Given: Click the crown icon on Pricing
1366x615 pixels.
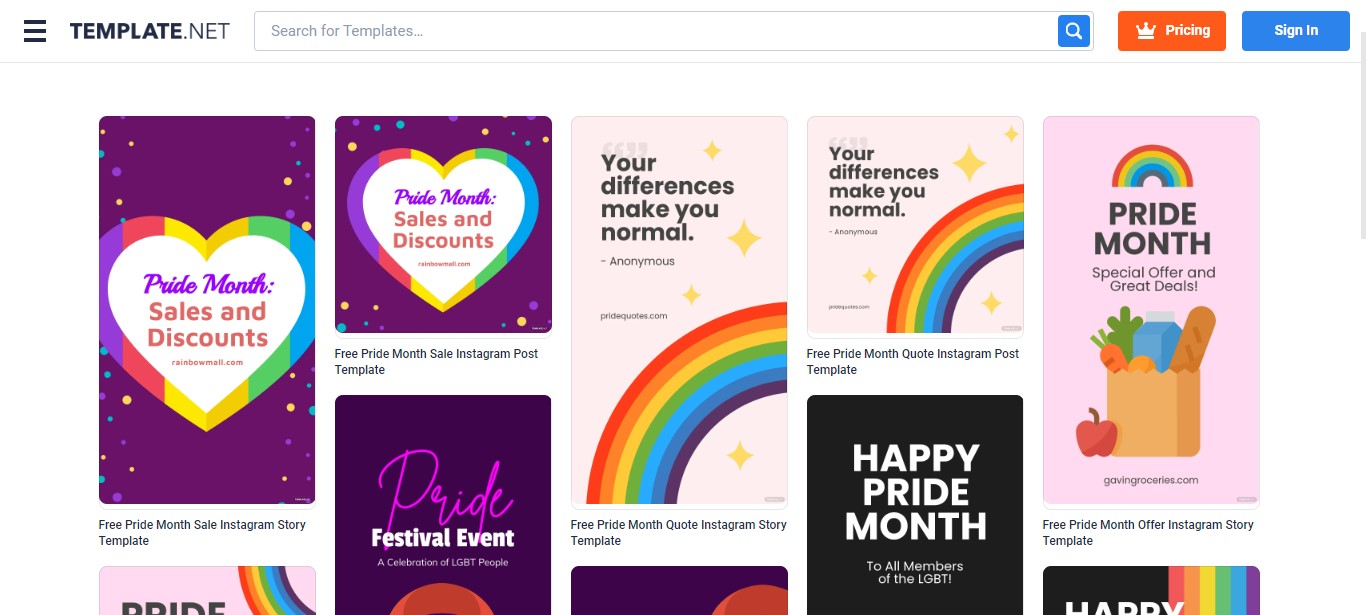Looking at the screenshot, I should point(1145,30).
